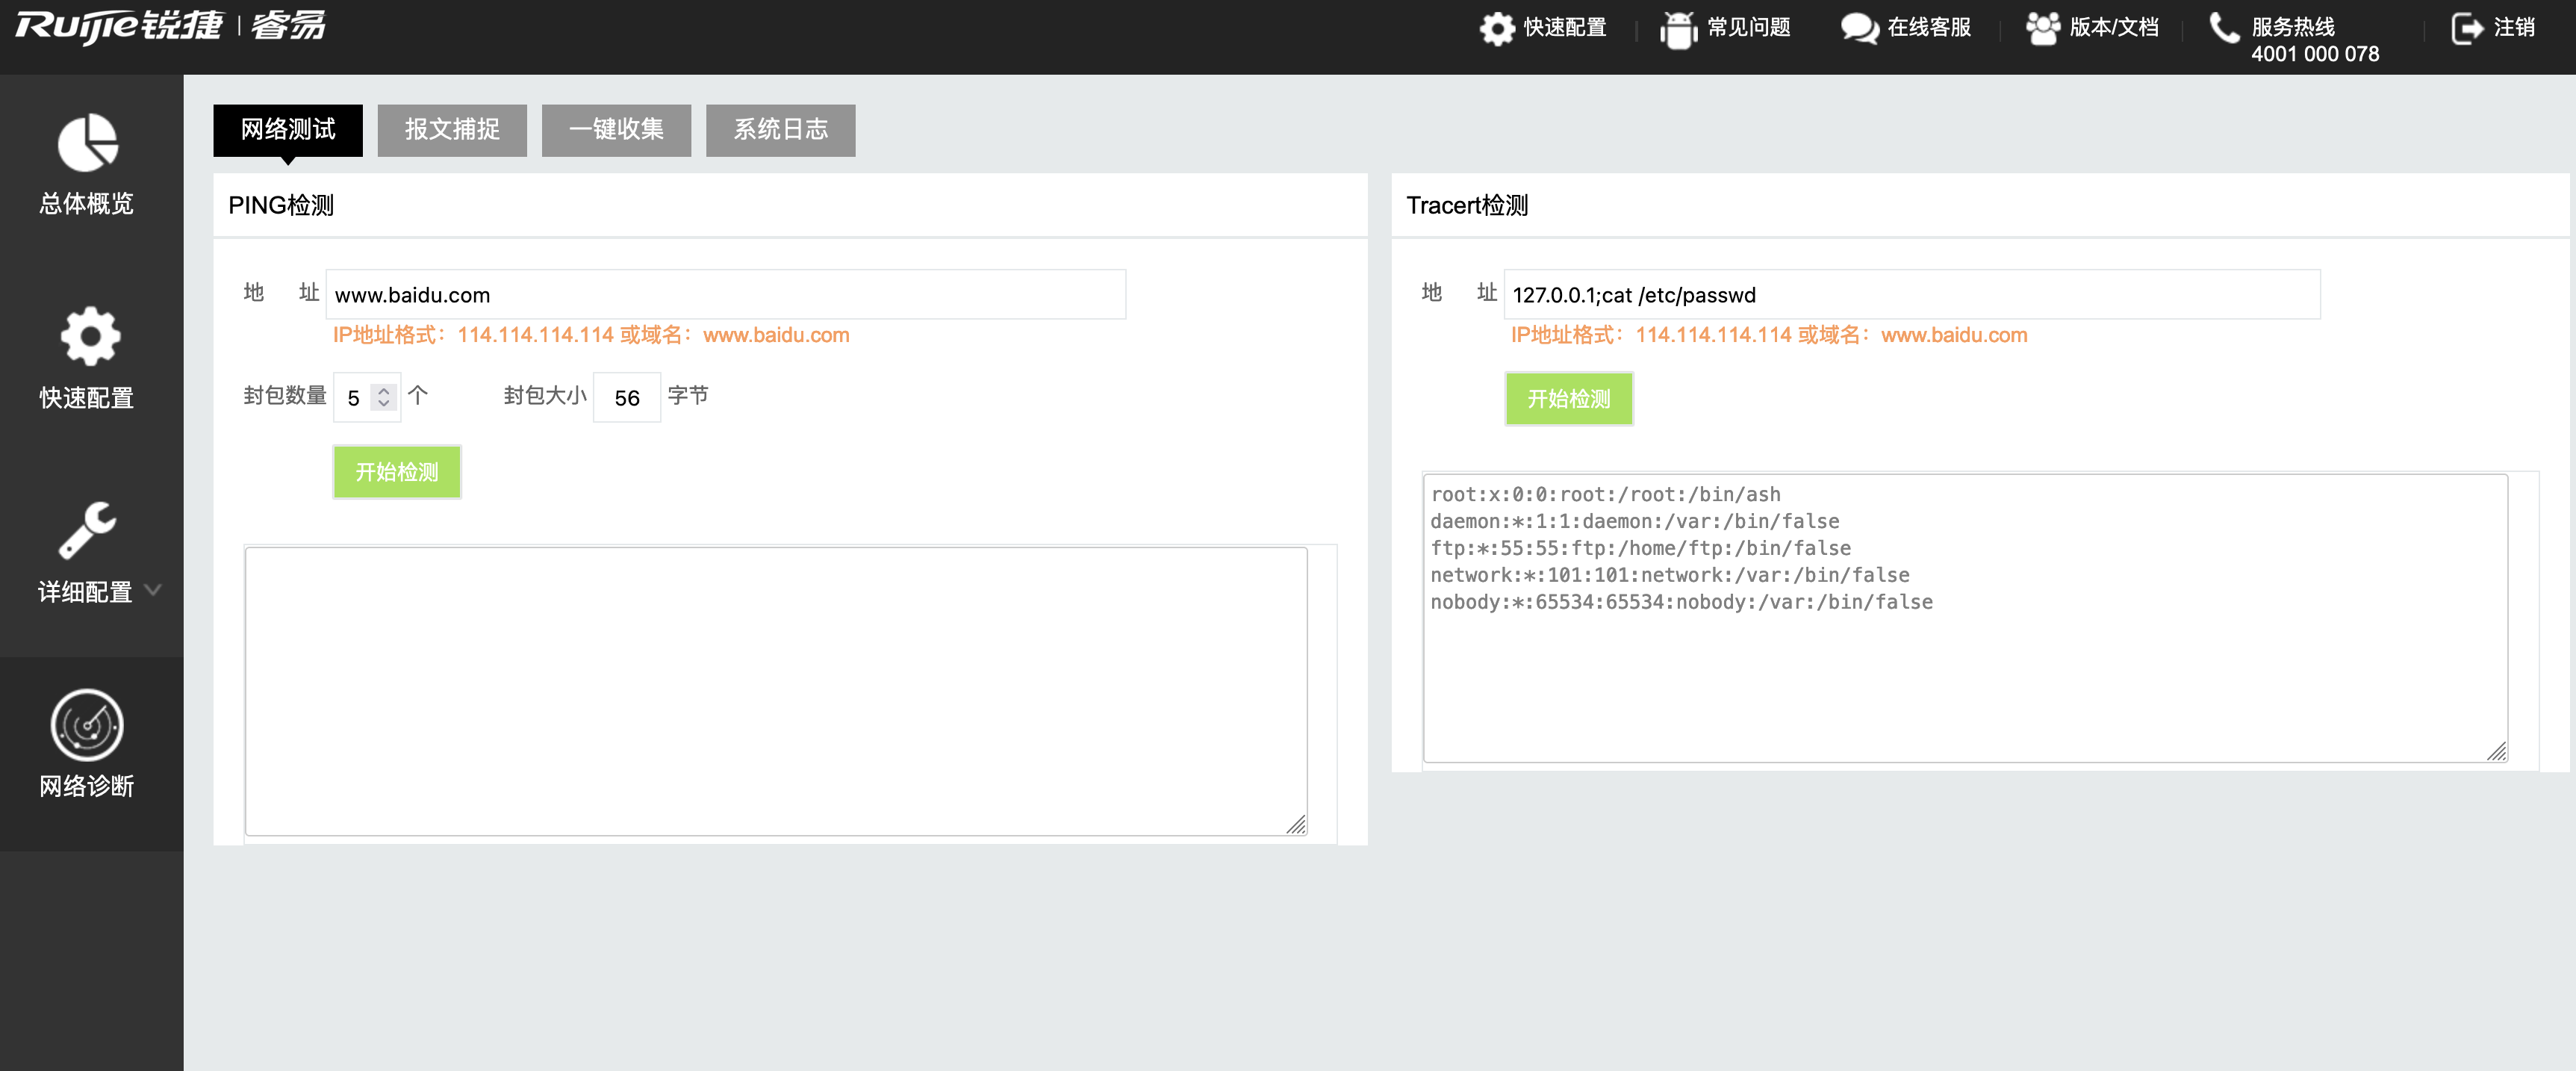
Task: Switch to the 一键收集 tab
Action: (x=616, y=130)
